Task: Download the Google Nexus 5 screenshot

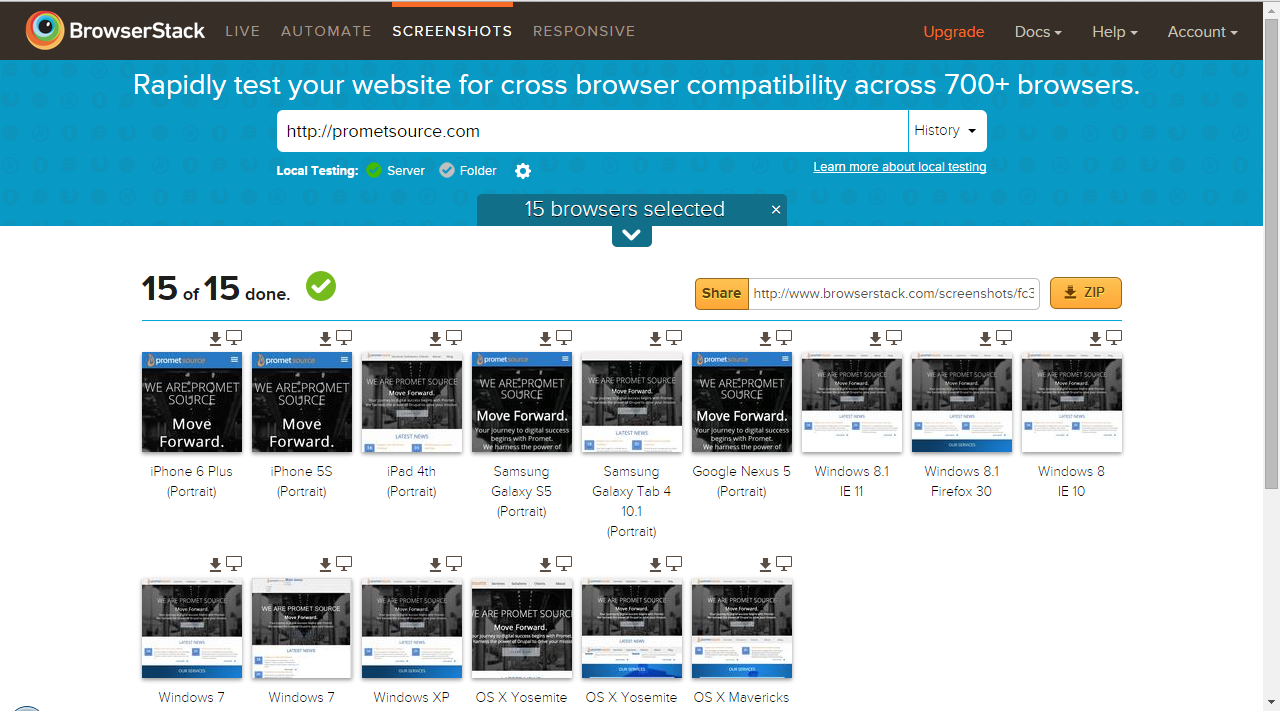Action: point(765,339)
